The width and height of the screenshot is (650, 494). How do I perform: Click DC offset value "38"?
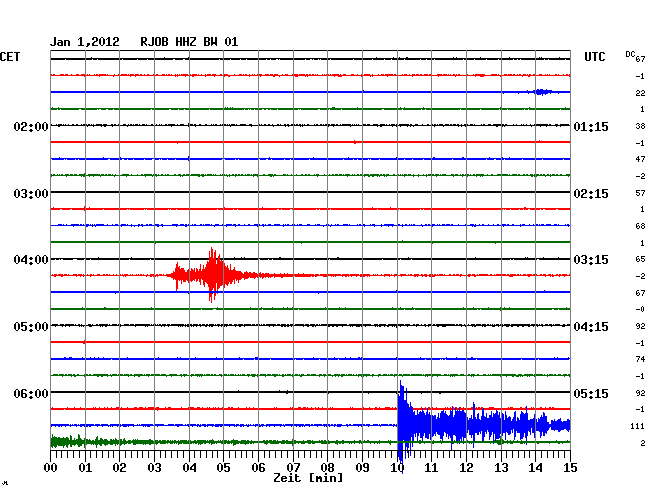click(x=640, y=126)
